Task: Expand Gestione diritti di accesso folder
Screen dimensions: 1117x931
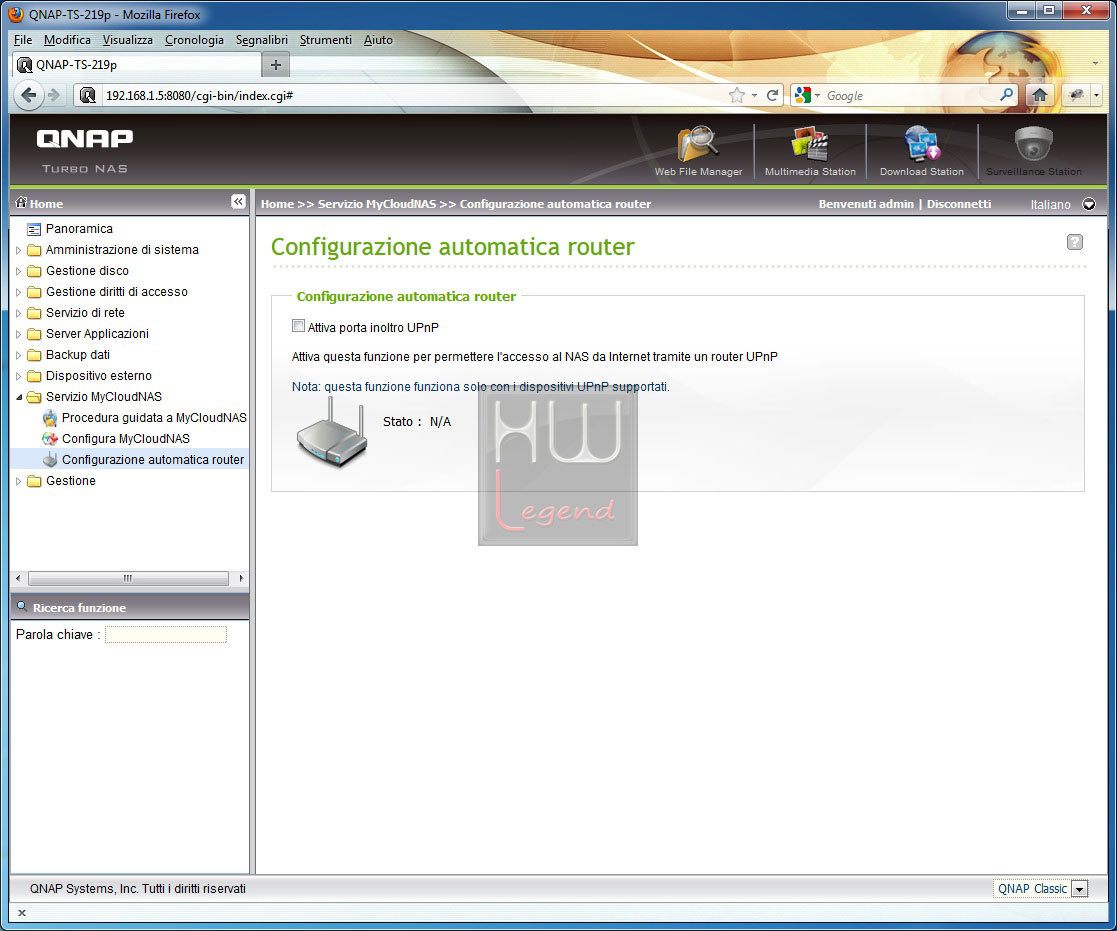Action: [x=19, y=292]
